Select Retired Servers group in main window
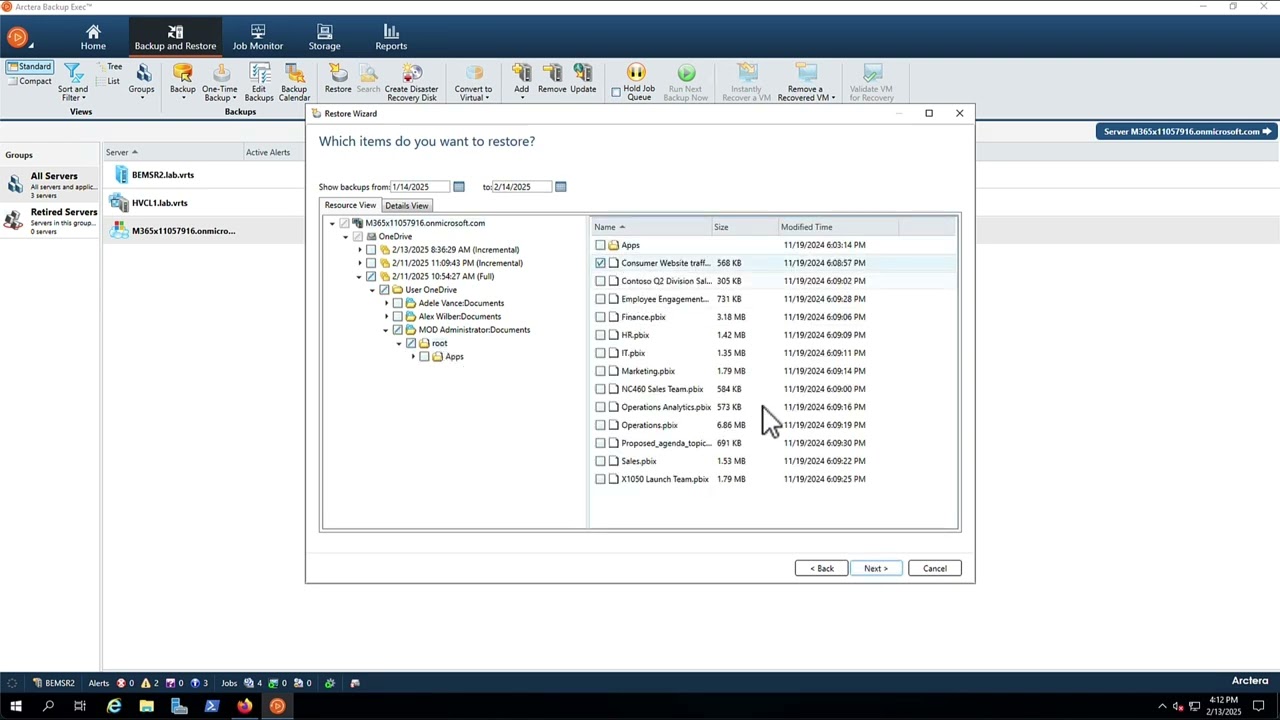The height and width of the screenshot is (720, 1280). click(x=51, y=221)
